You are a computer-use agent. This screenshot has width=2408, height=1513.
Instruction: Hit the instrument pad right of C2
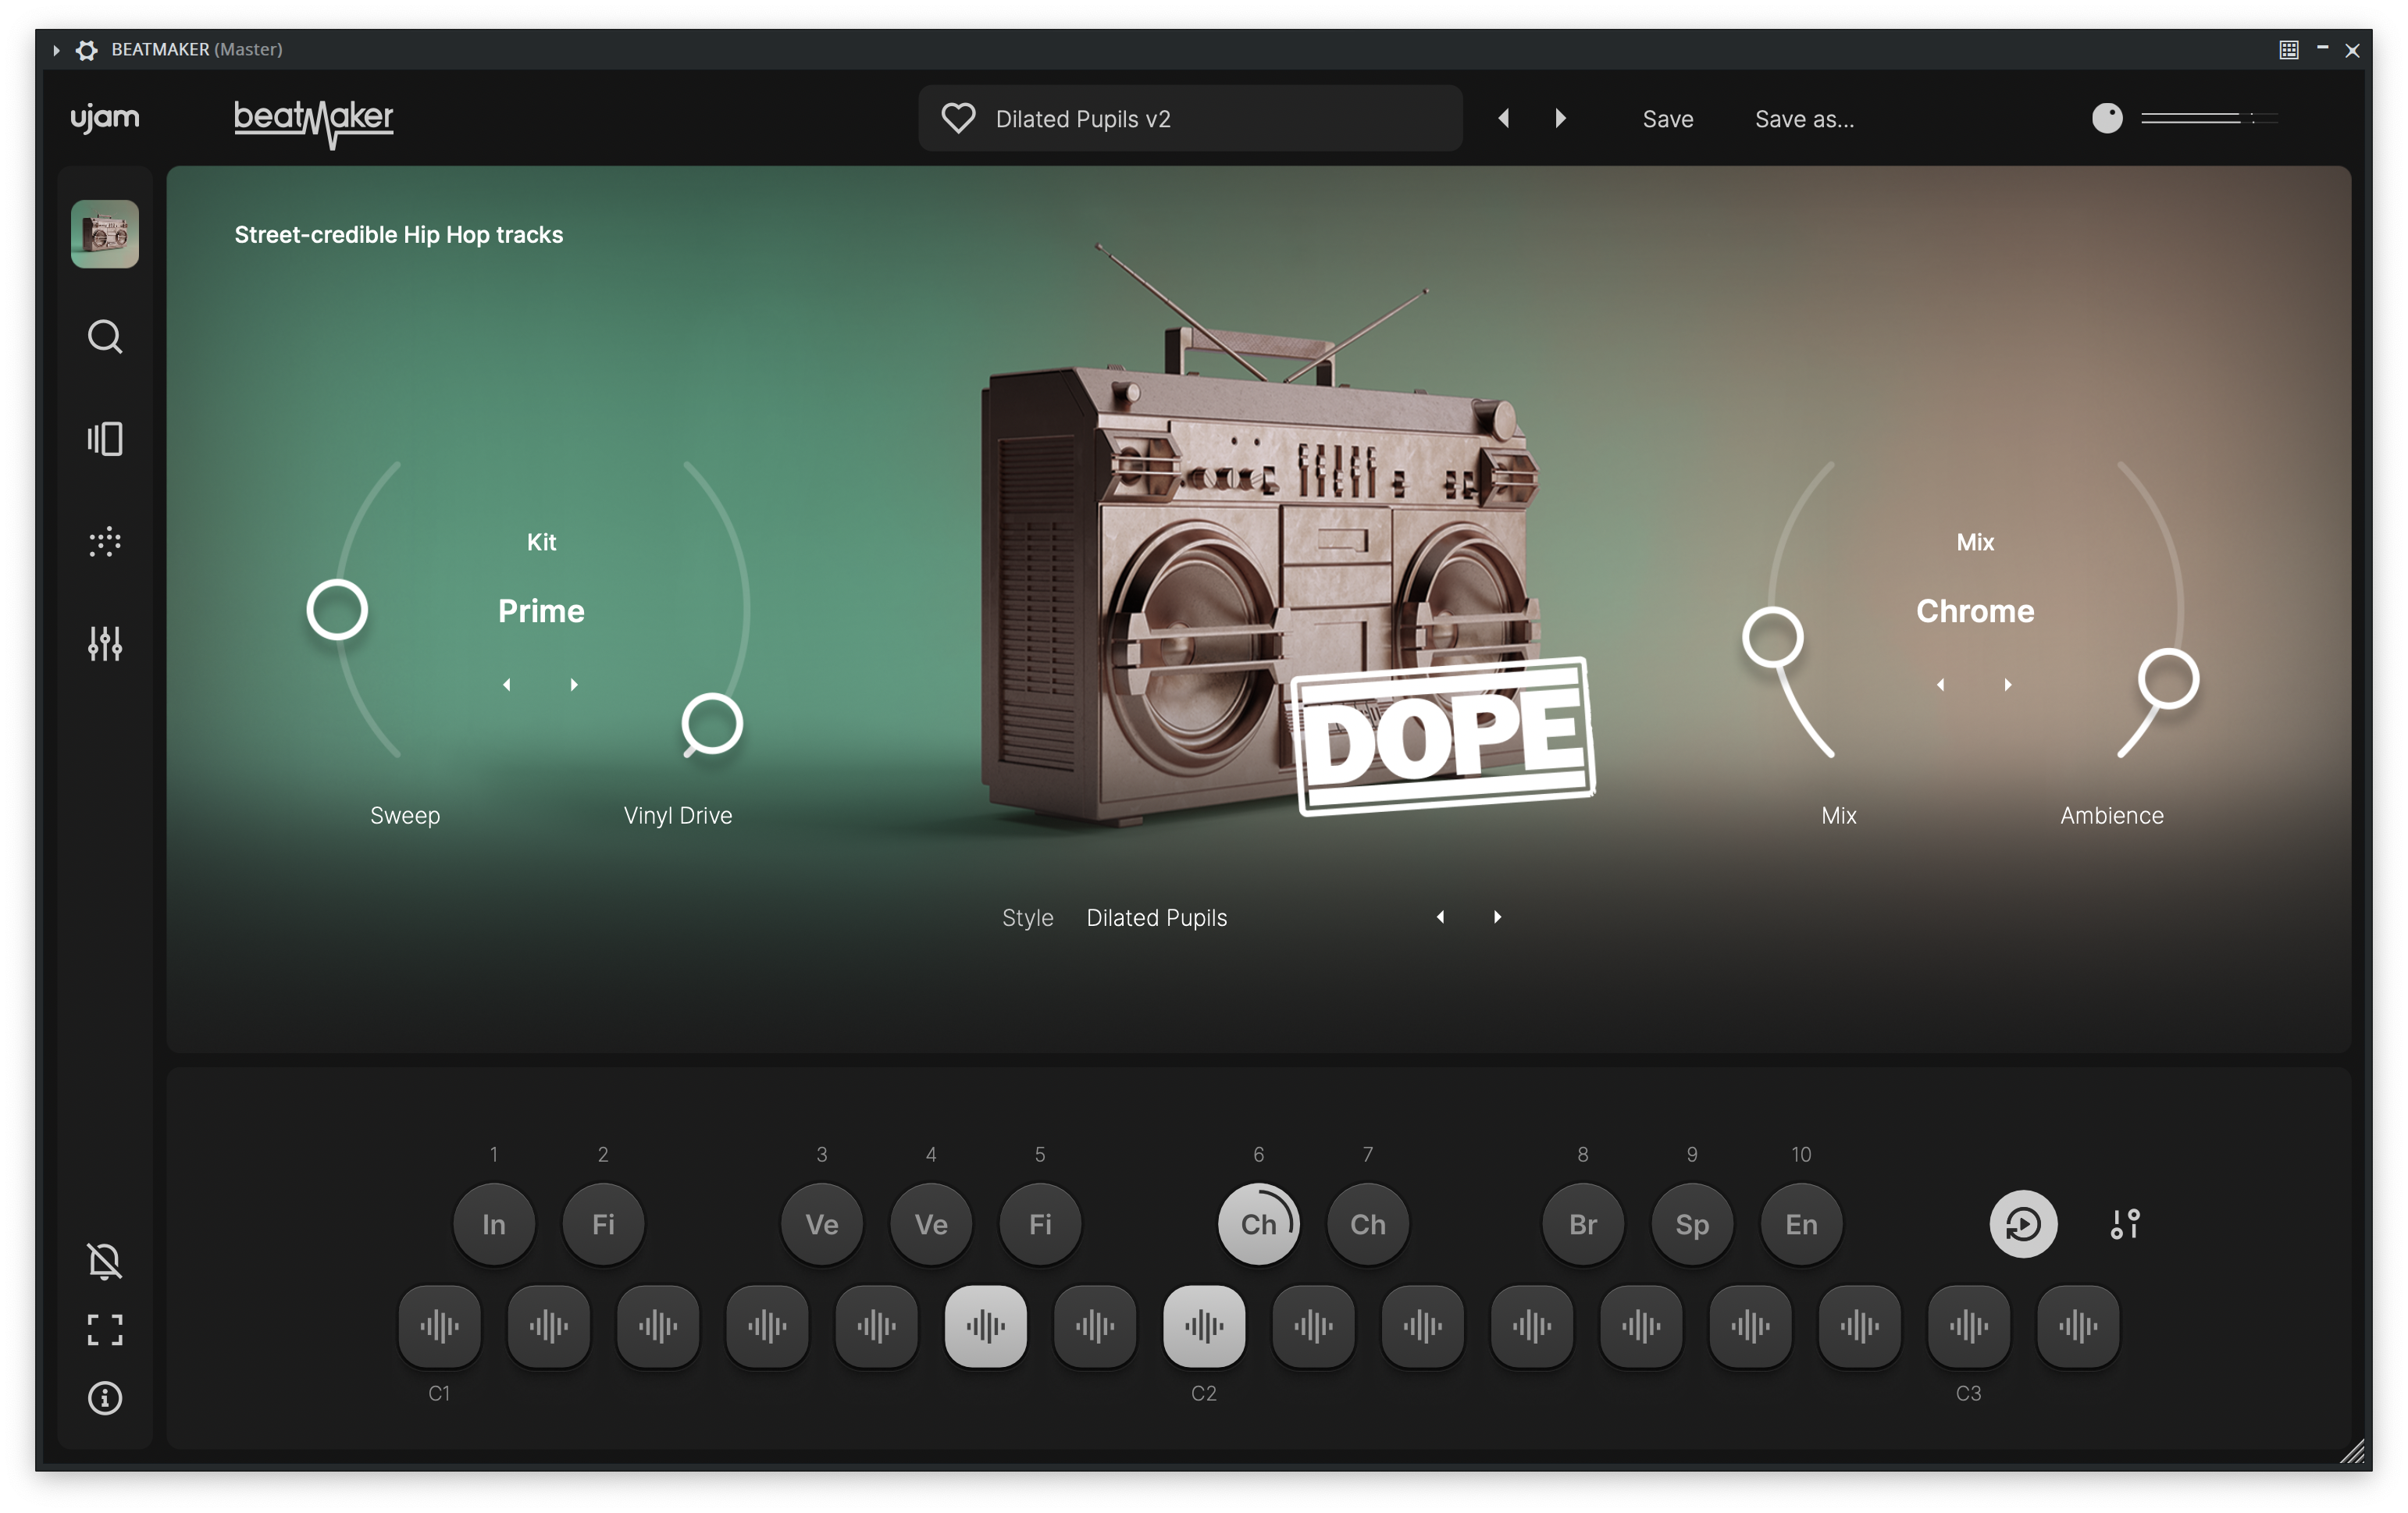tap(1313, 1327)
